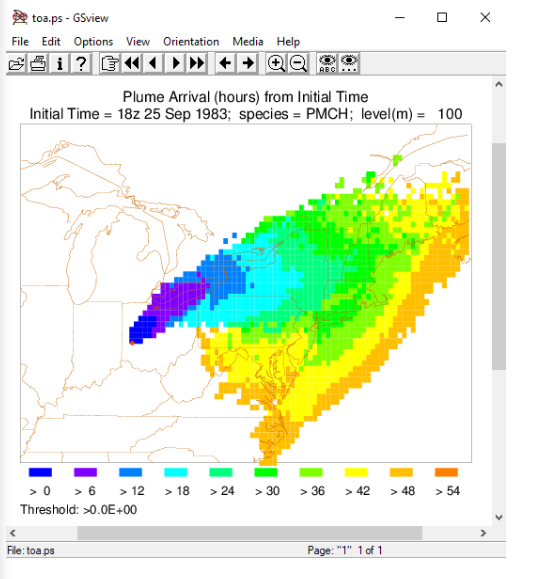Click the Print toolbar icon

coord(38,64)
